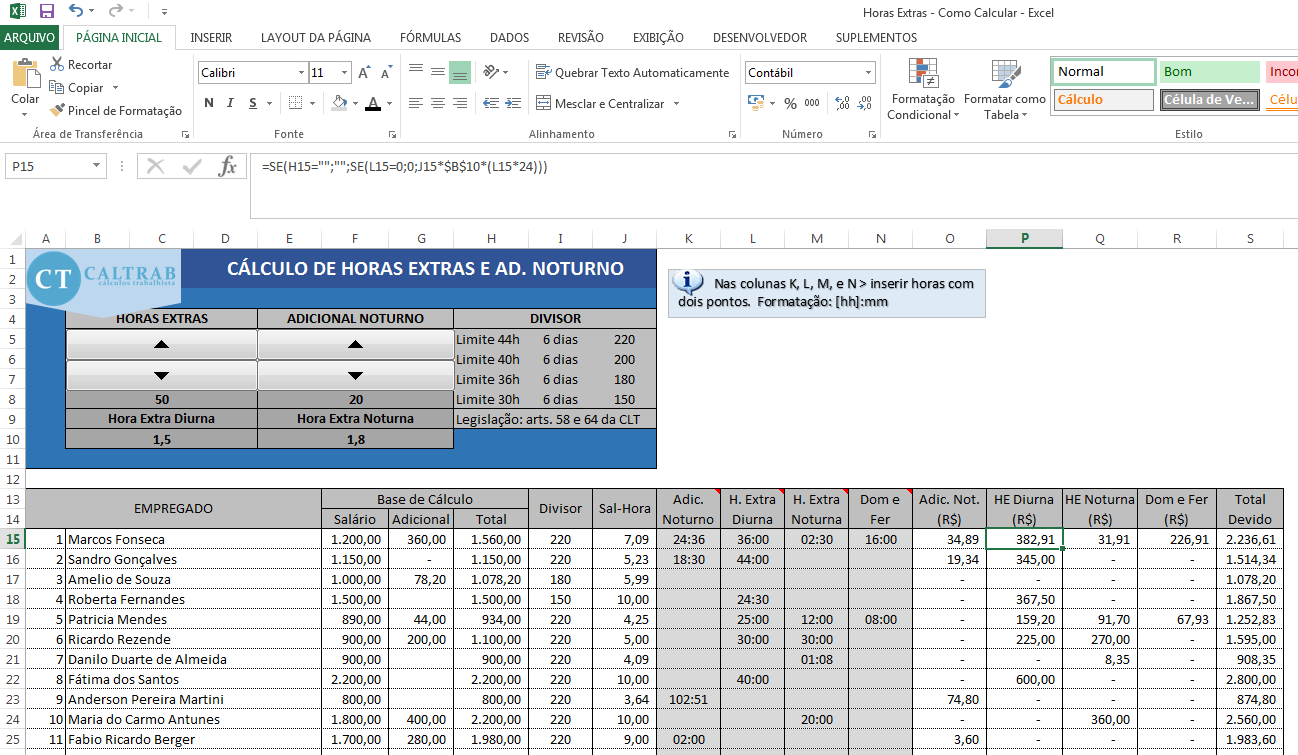The width and height of the screenshot is (1298, 755).
Task: Align text to middle vertically
Action: [x=437, y=72]
